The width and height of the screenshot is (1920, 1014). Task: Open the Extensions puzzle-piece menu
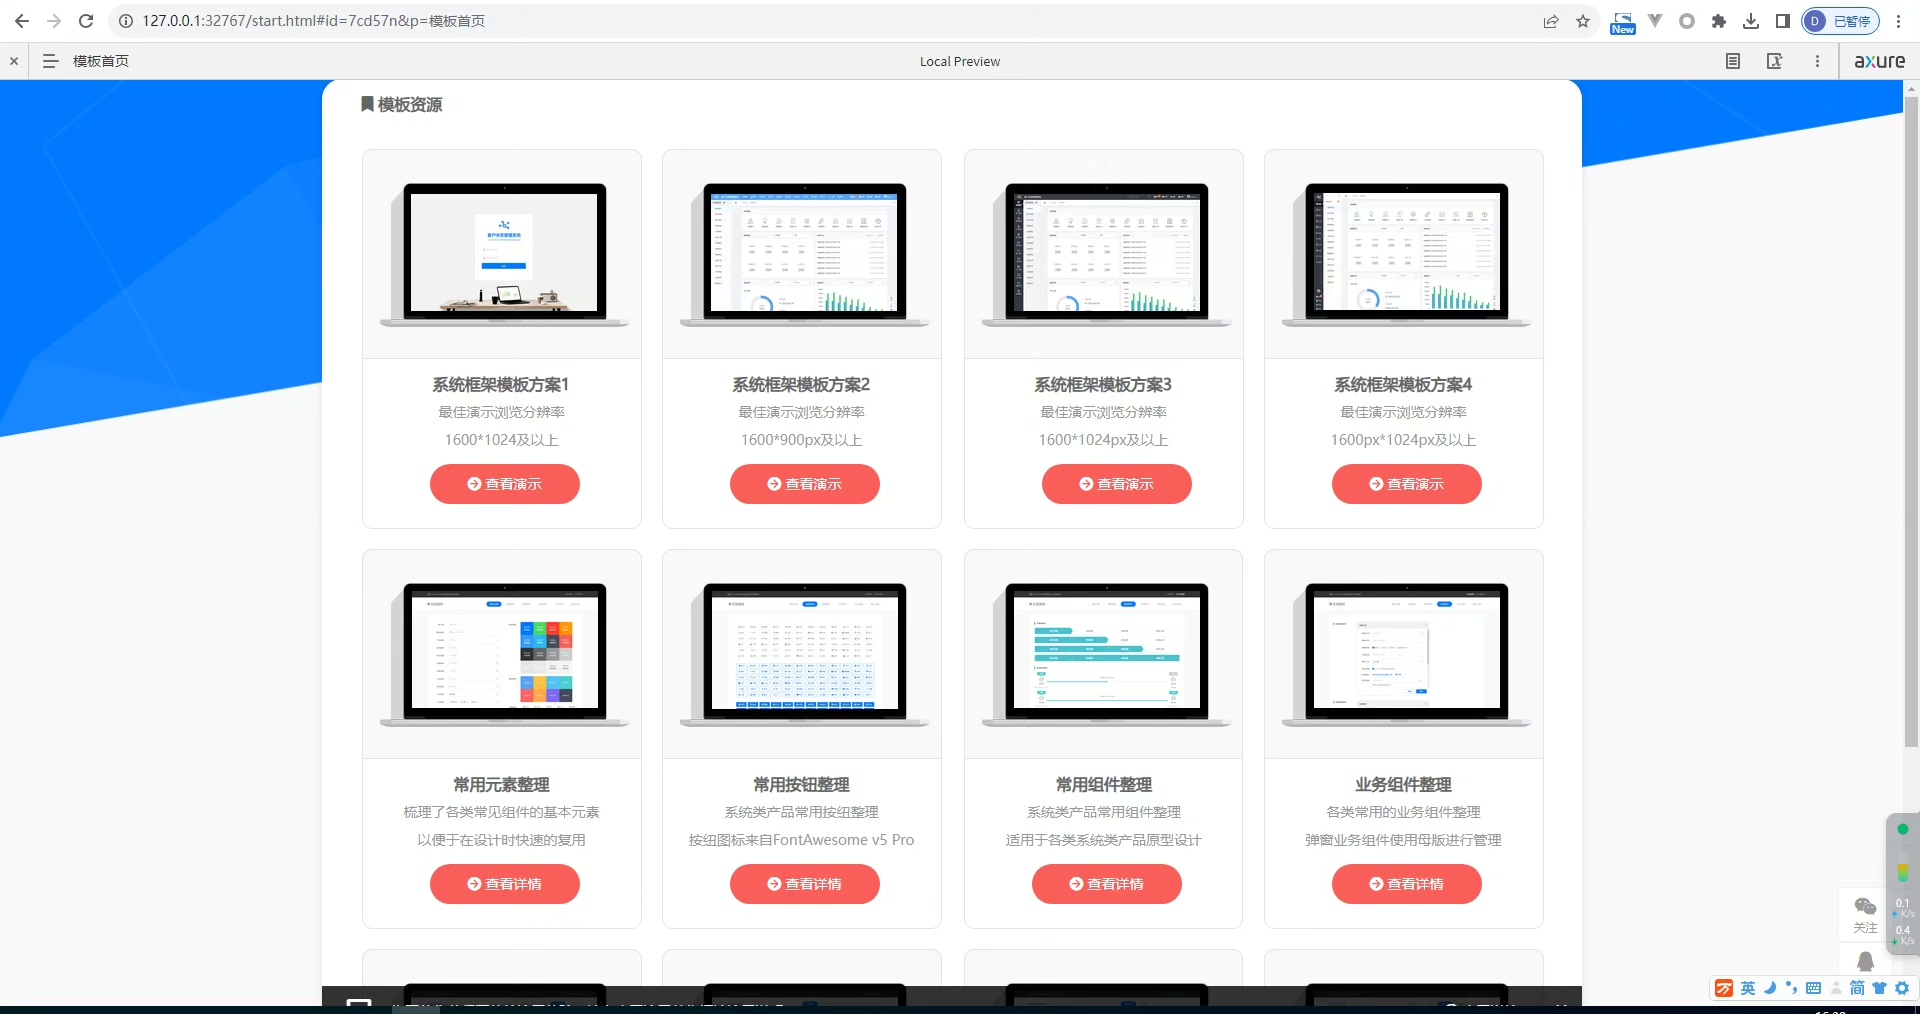[x=1719, y=21]
